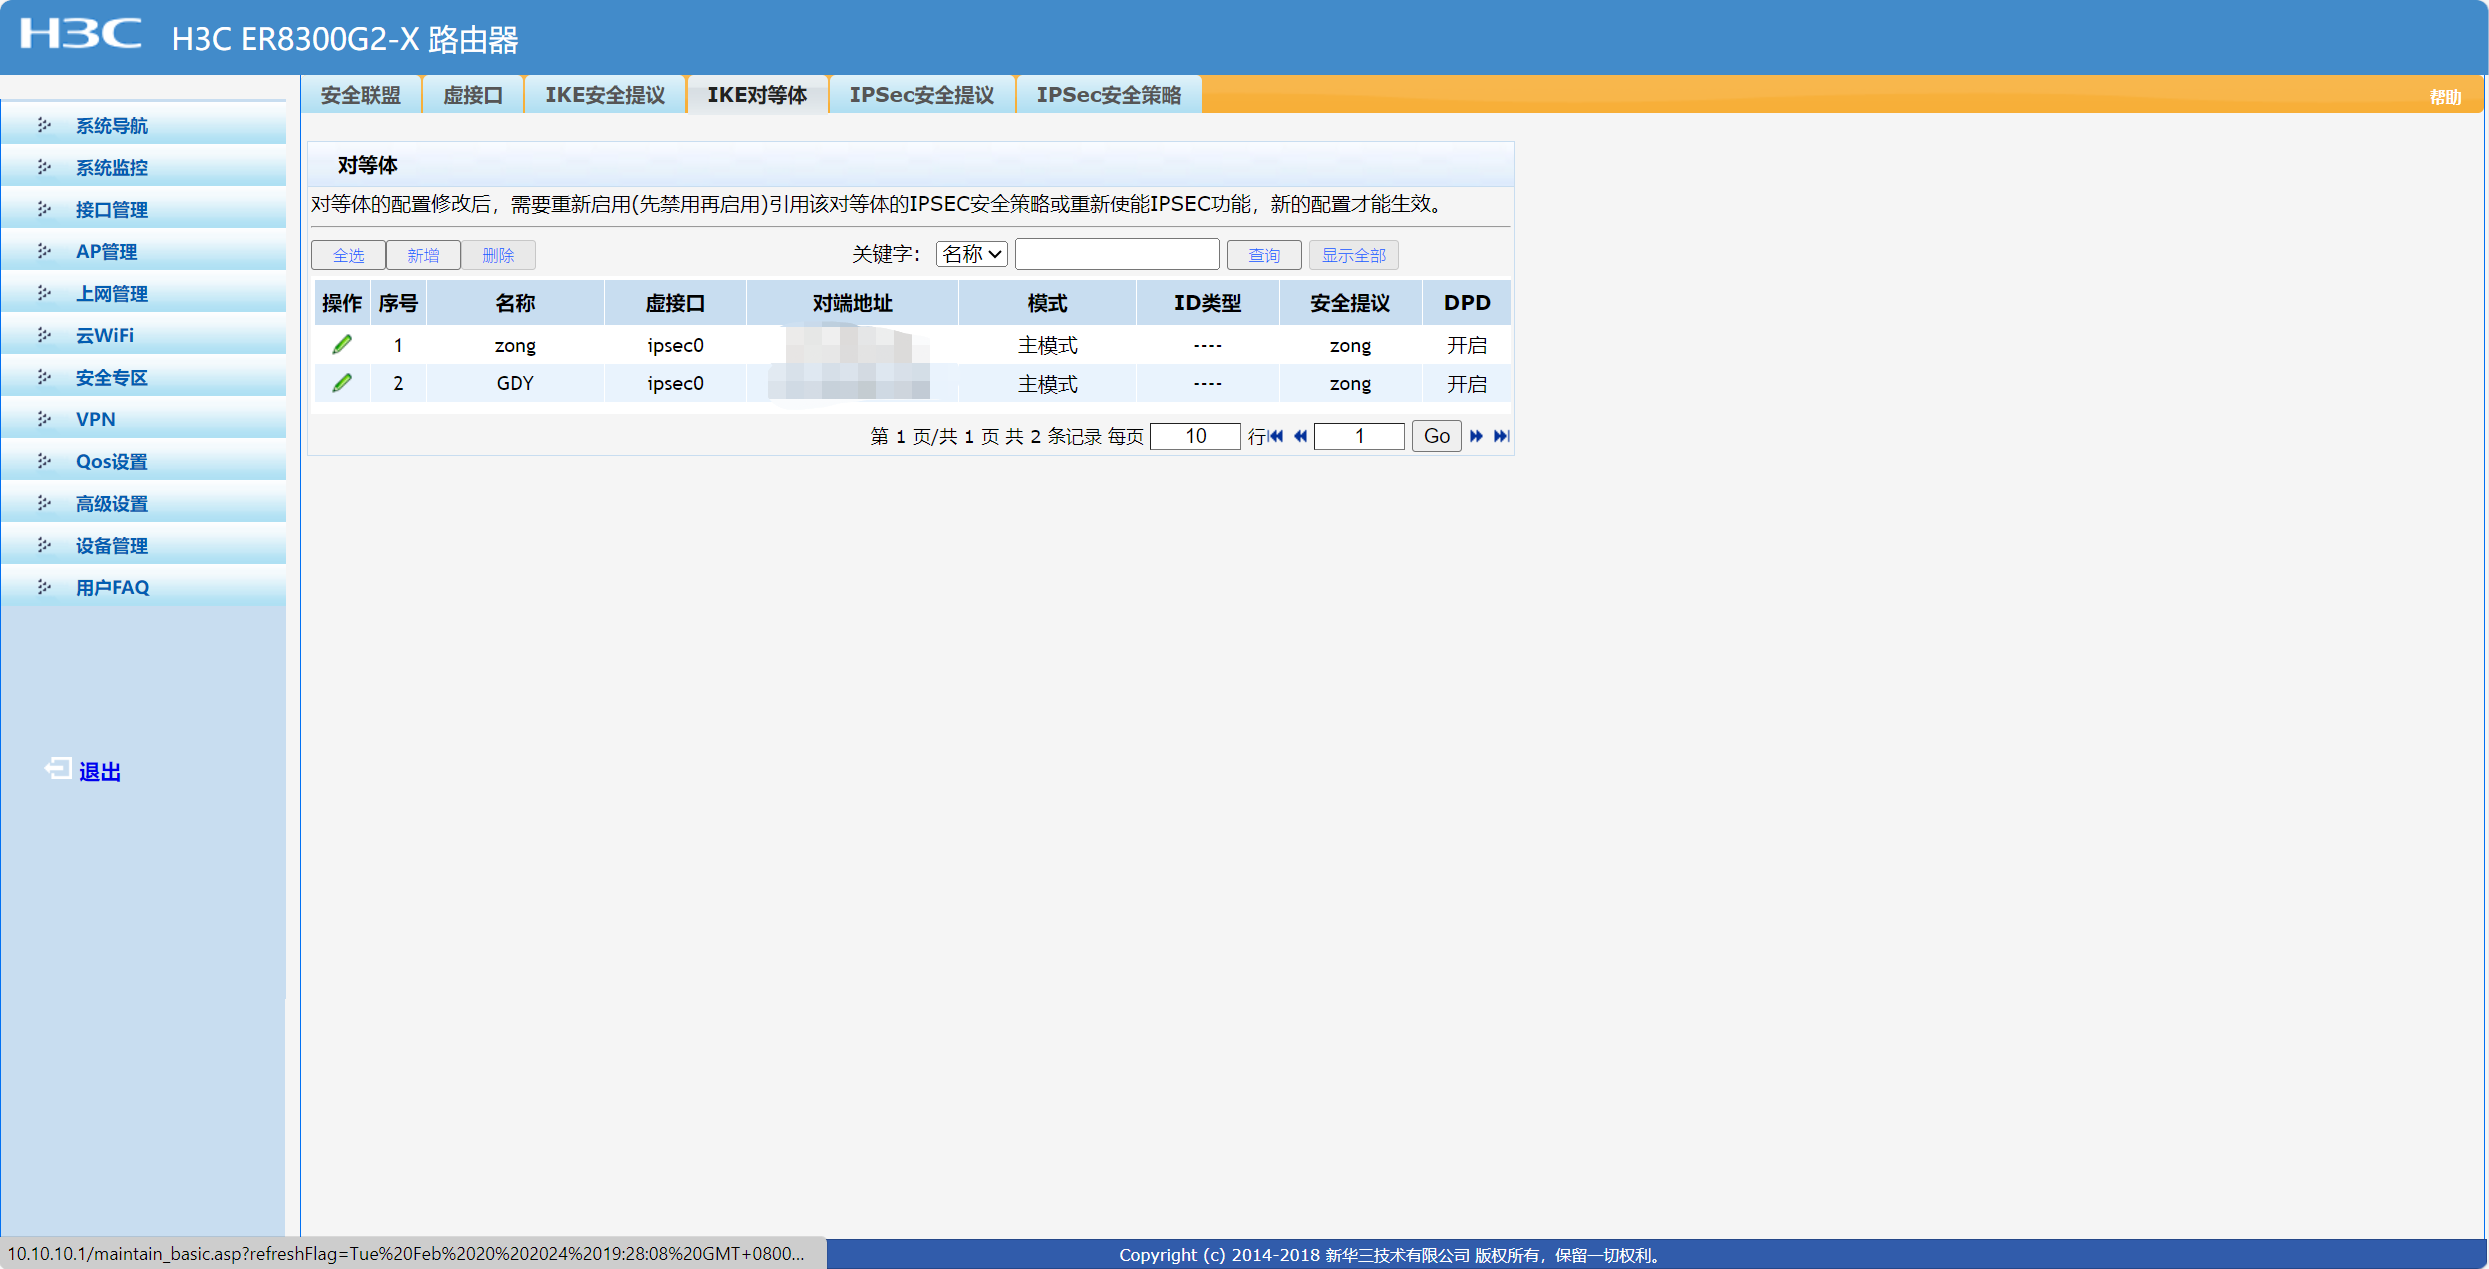Click the edit pencil for GDY row
2489x1269 pixels.
pos(342,383)
